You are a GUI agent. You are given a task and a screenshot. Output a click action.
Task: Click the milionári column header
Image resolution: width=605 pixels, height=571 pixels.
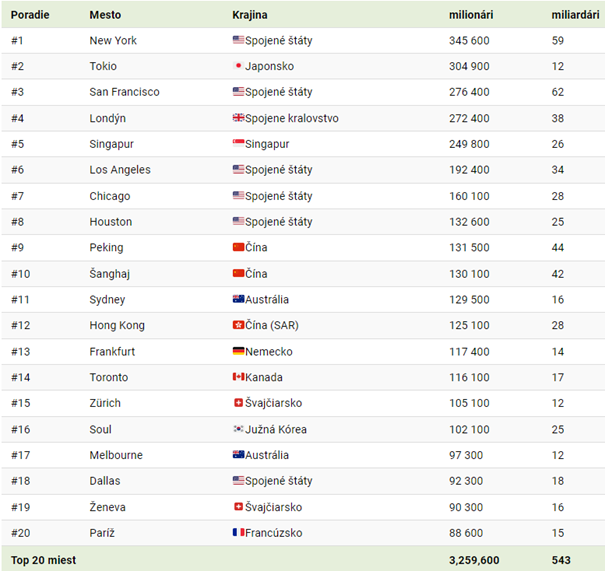471,15
